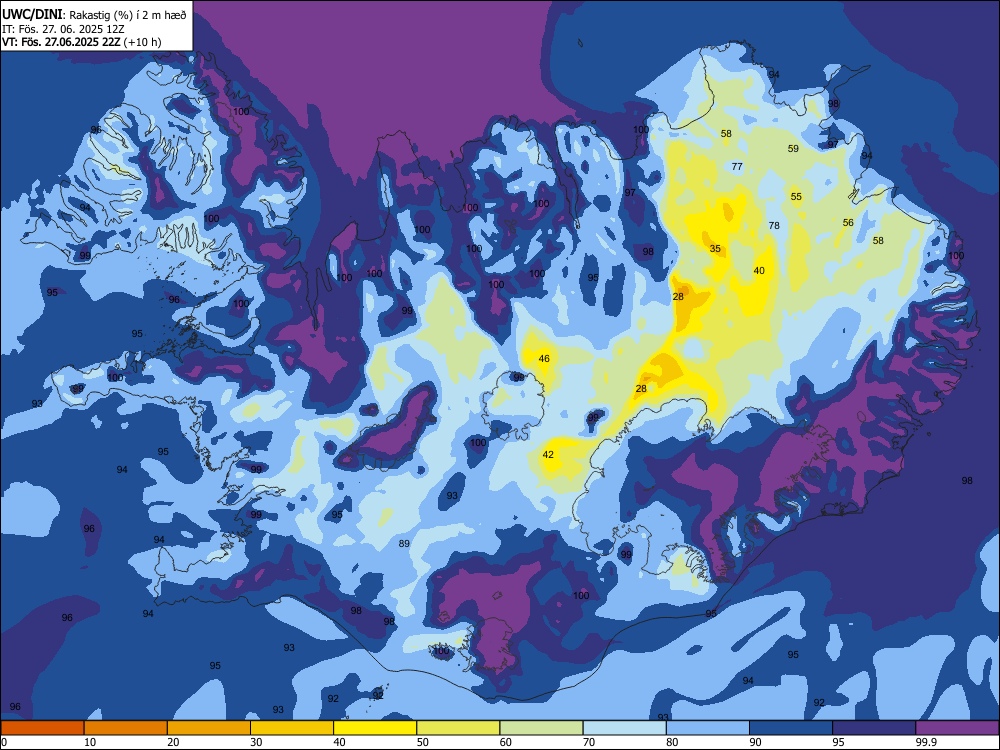Click the humidity value 77 on the map
The width and height of the screenshot is (1000, 750).
737,166
